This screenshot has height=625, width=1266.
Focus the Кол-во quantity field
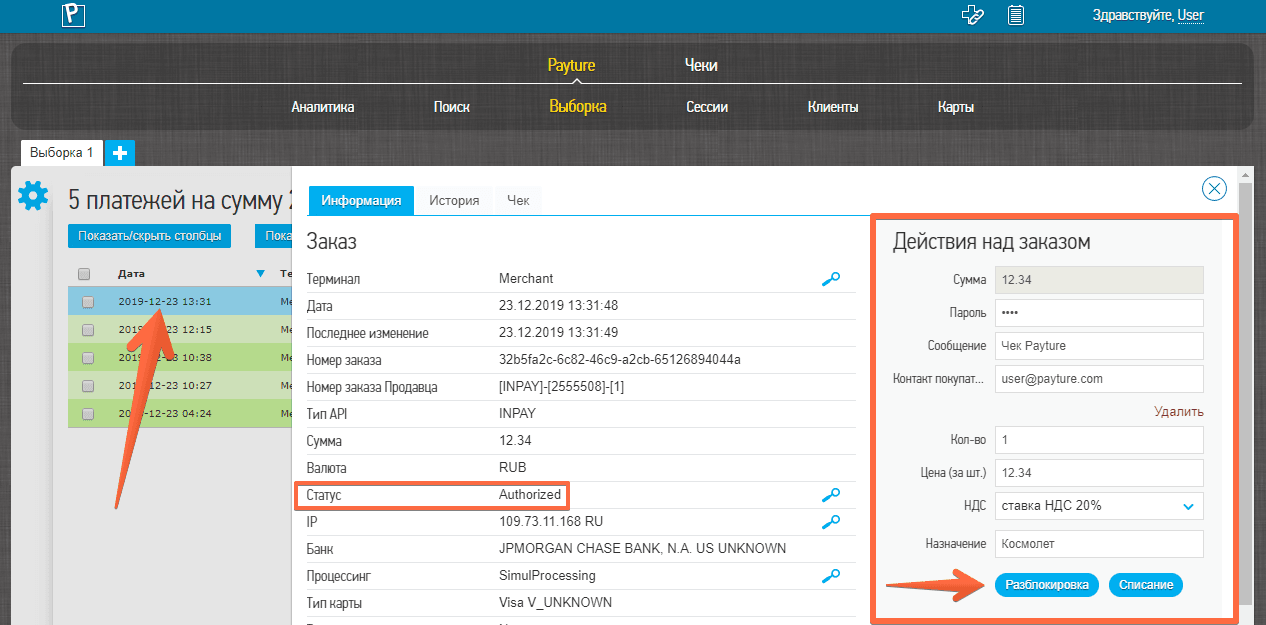coord(1099,440)
